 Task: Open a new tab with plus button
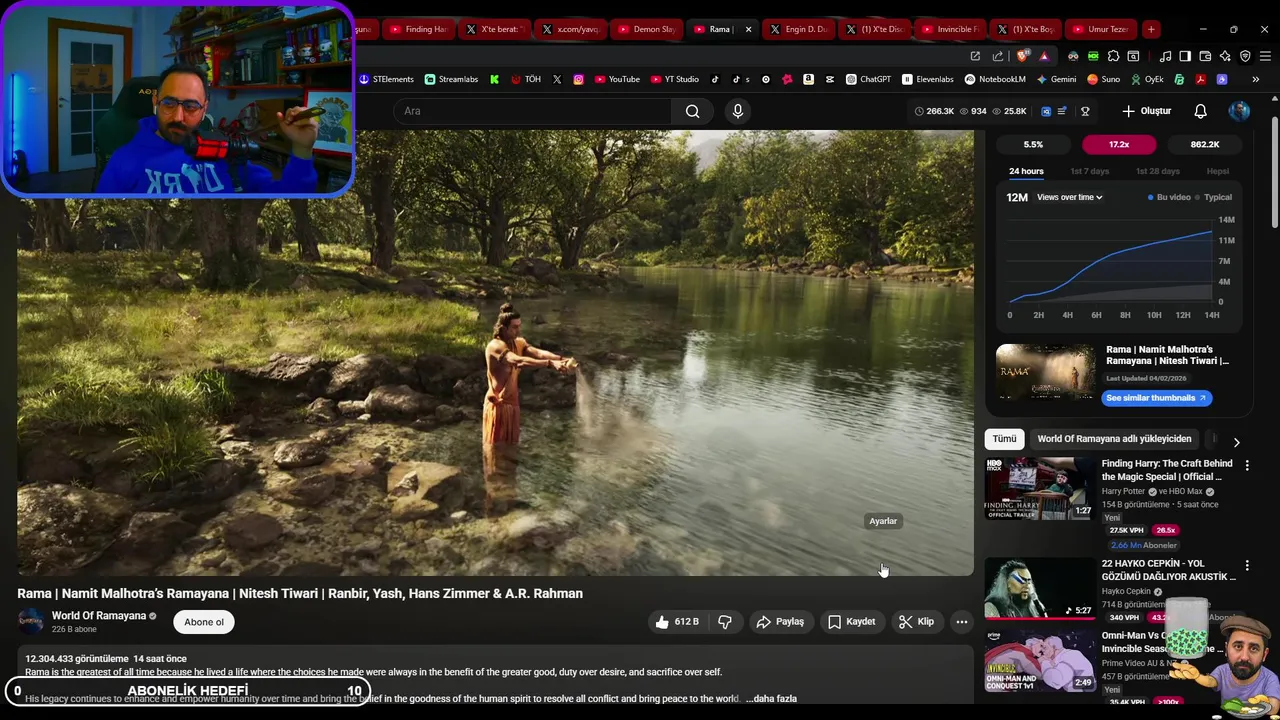pos(1151,29)
